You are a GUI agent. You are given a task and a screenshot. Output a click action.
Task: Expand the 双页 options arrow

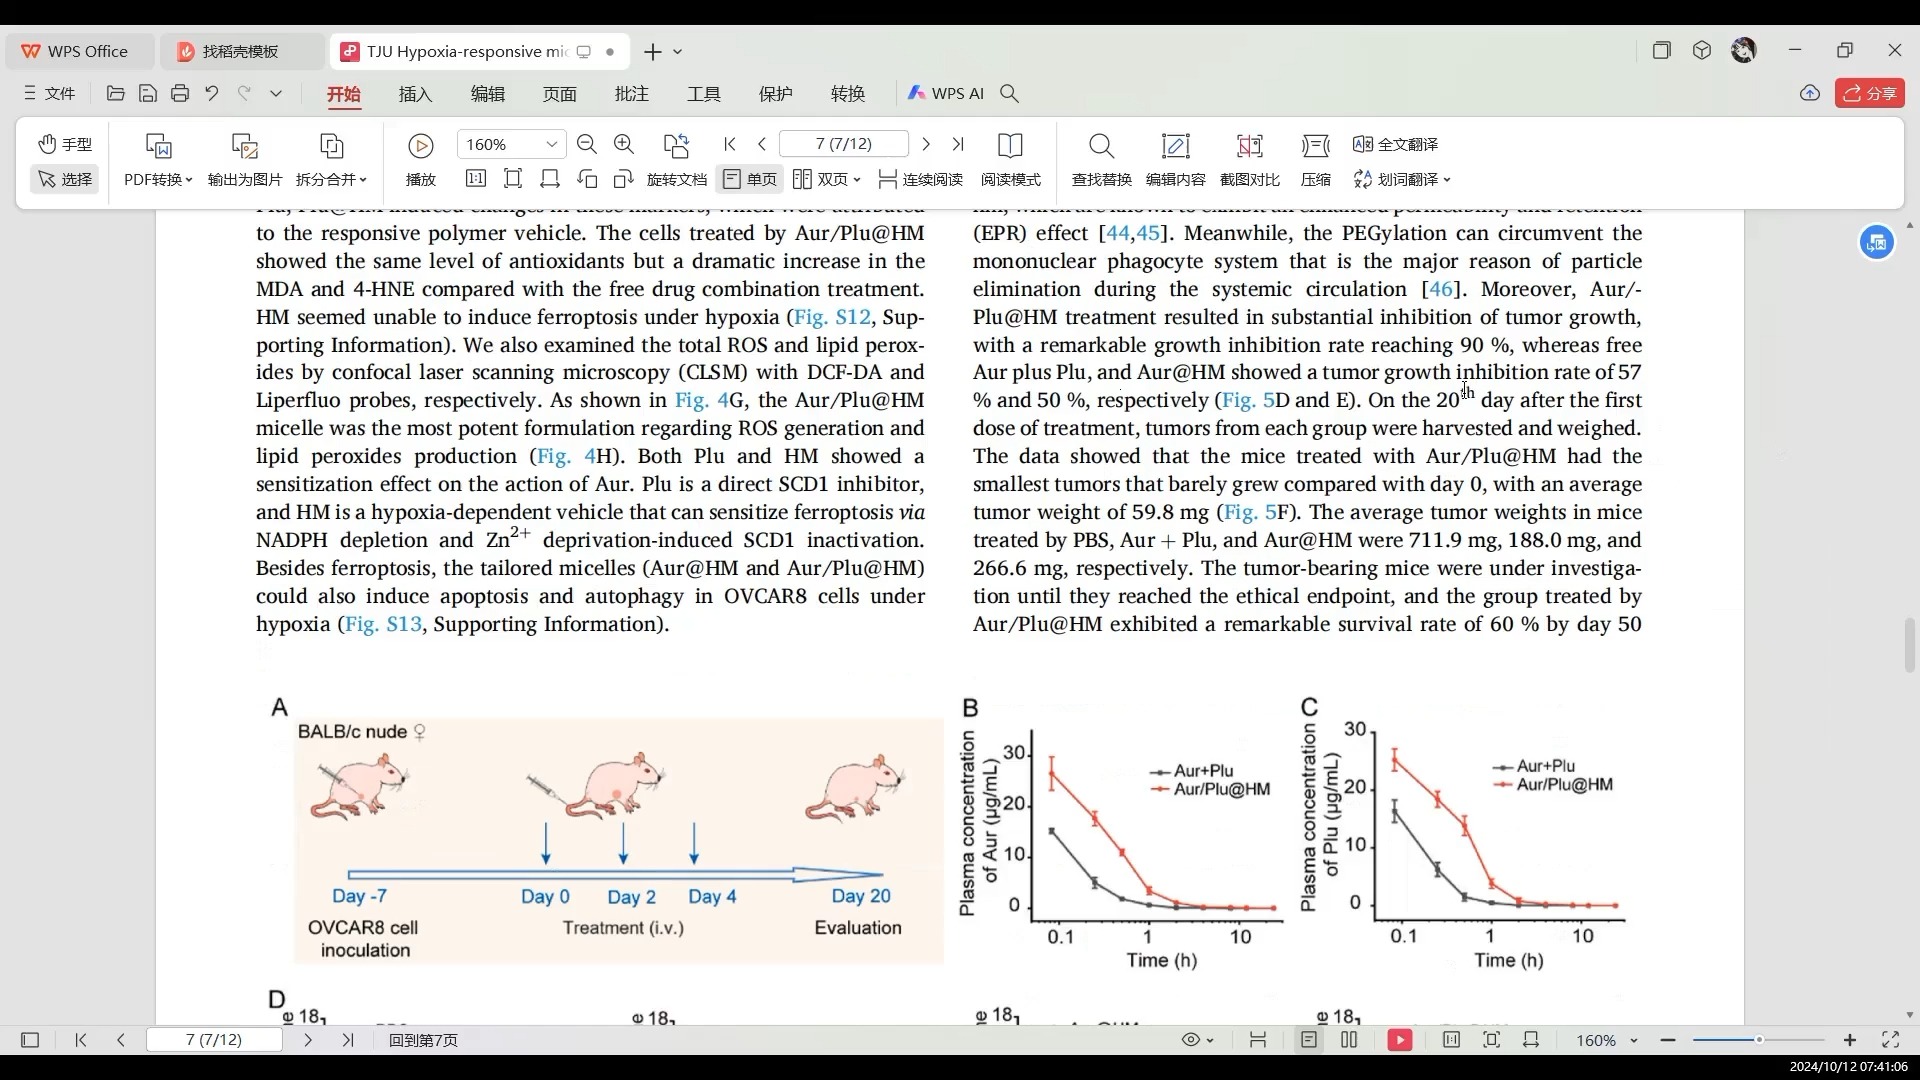[x=857, y=180]
